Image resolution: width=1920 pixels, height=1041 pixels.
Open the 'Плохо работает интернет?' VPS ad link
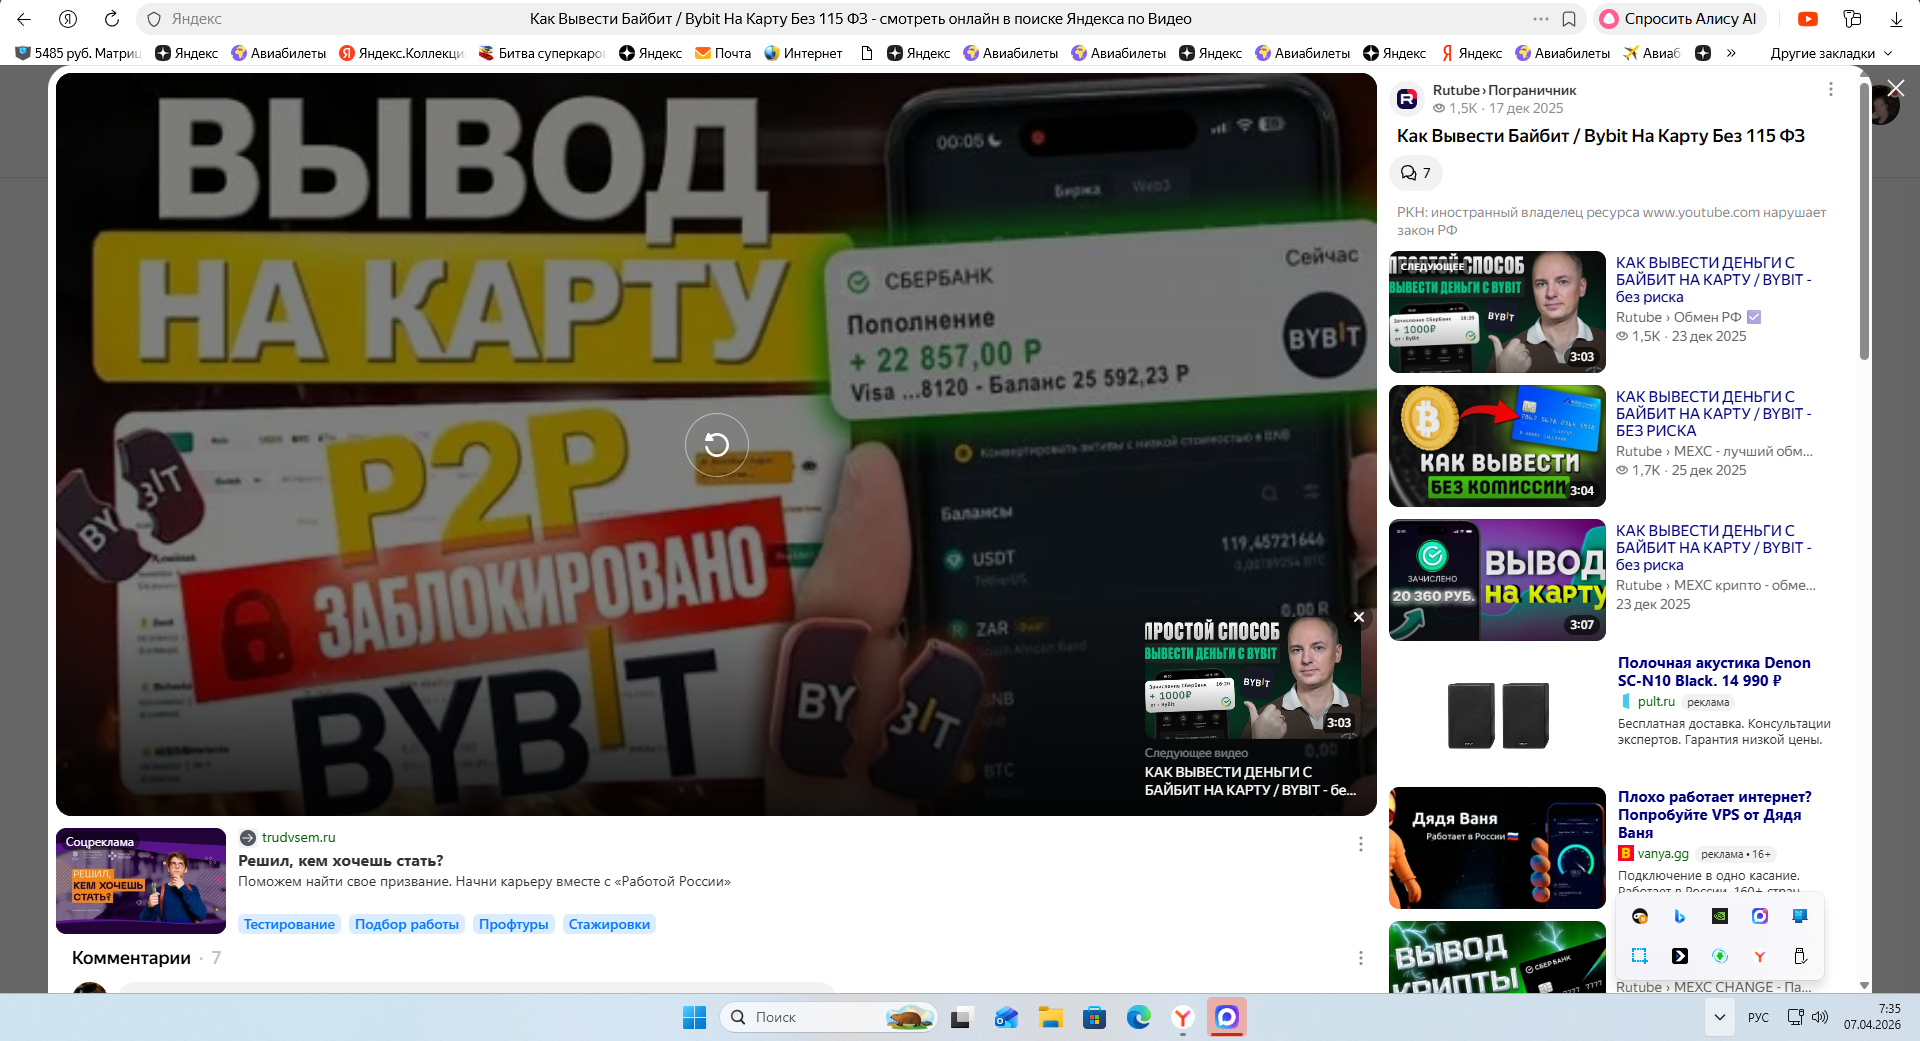tap(1714, 815)
